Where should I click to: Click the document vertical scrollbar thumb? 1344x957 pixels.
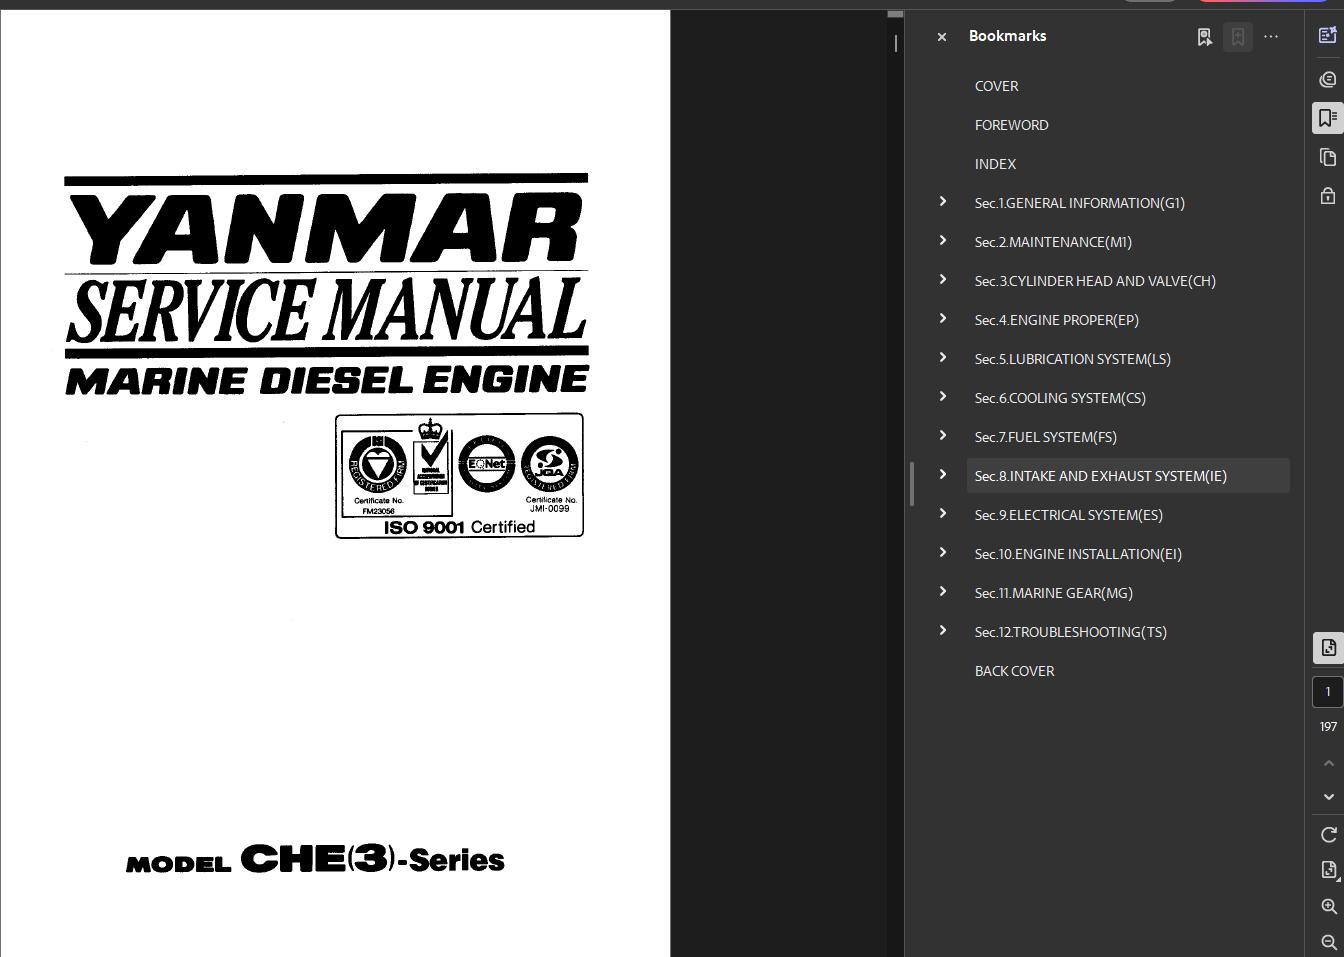[895, 15]
